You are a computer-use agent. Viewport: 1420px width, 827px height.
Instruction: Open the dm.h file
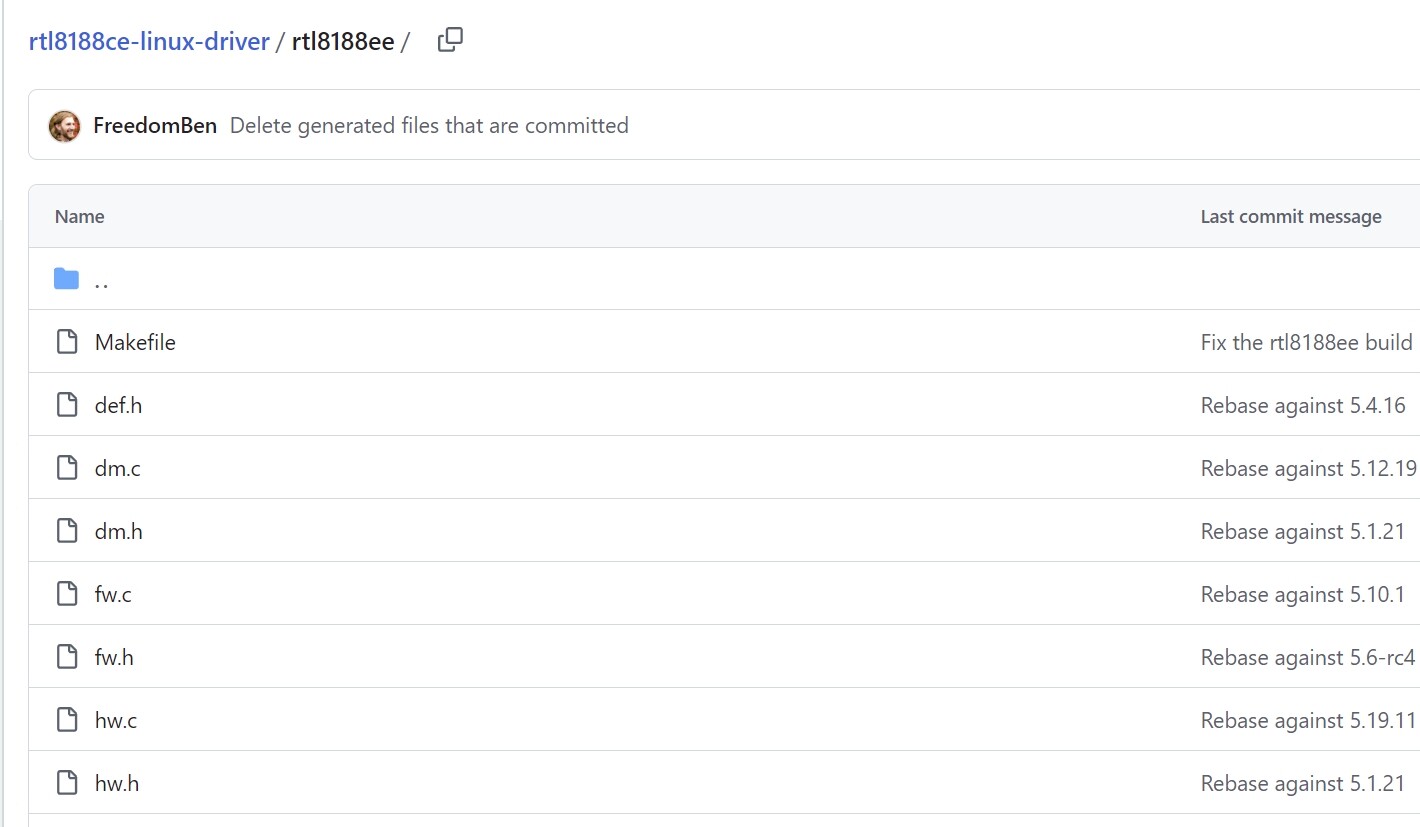119,531
